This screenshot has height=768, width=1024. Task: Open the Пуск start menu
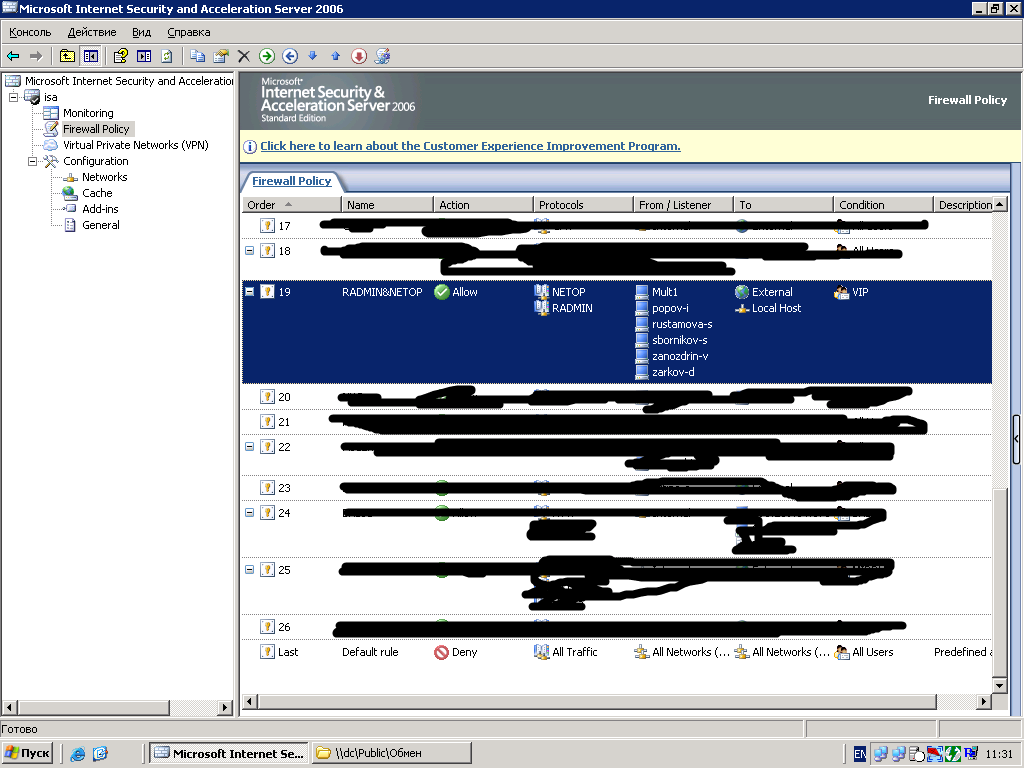pos(27,753)
